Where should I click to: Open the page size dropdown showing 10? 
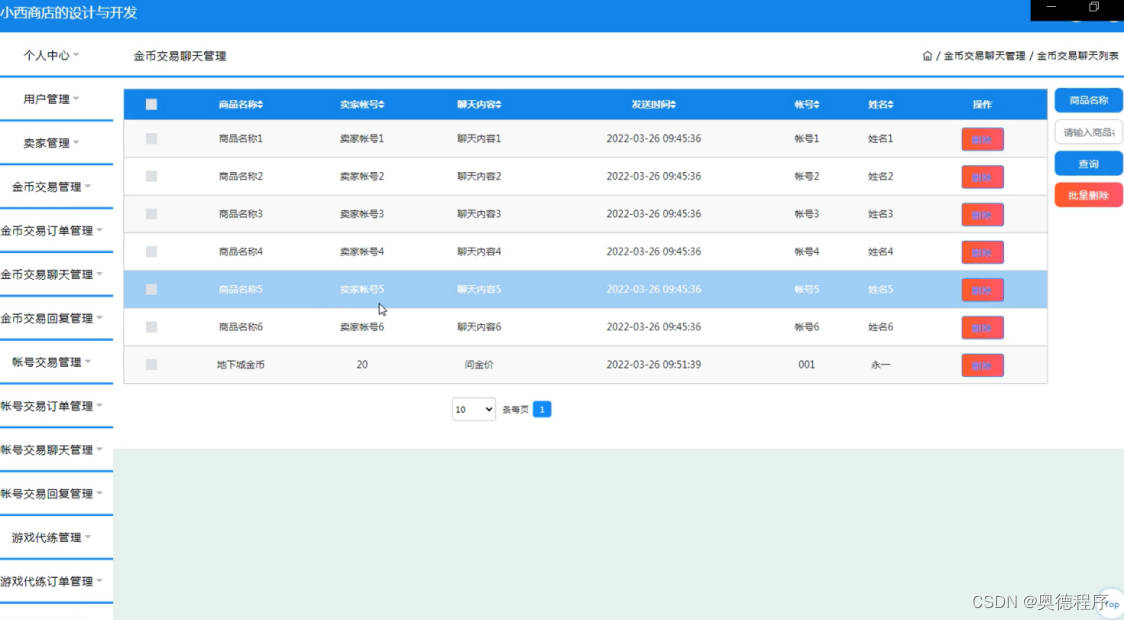(x=472, y=409)
